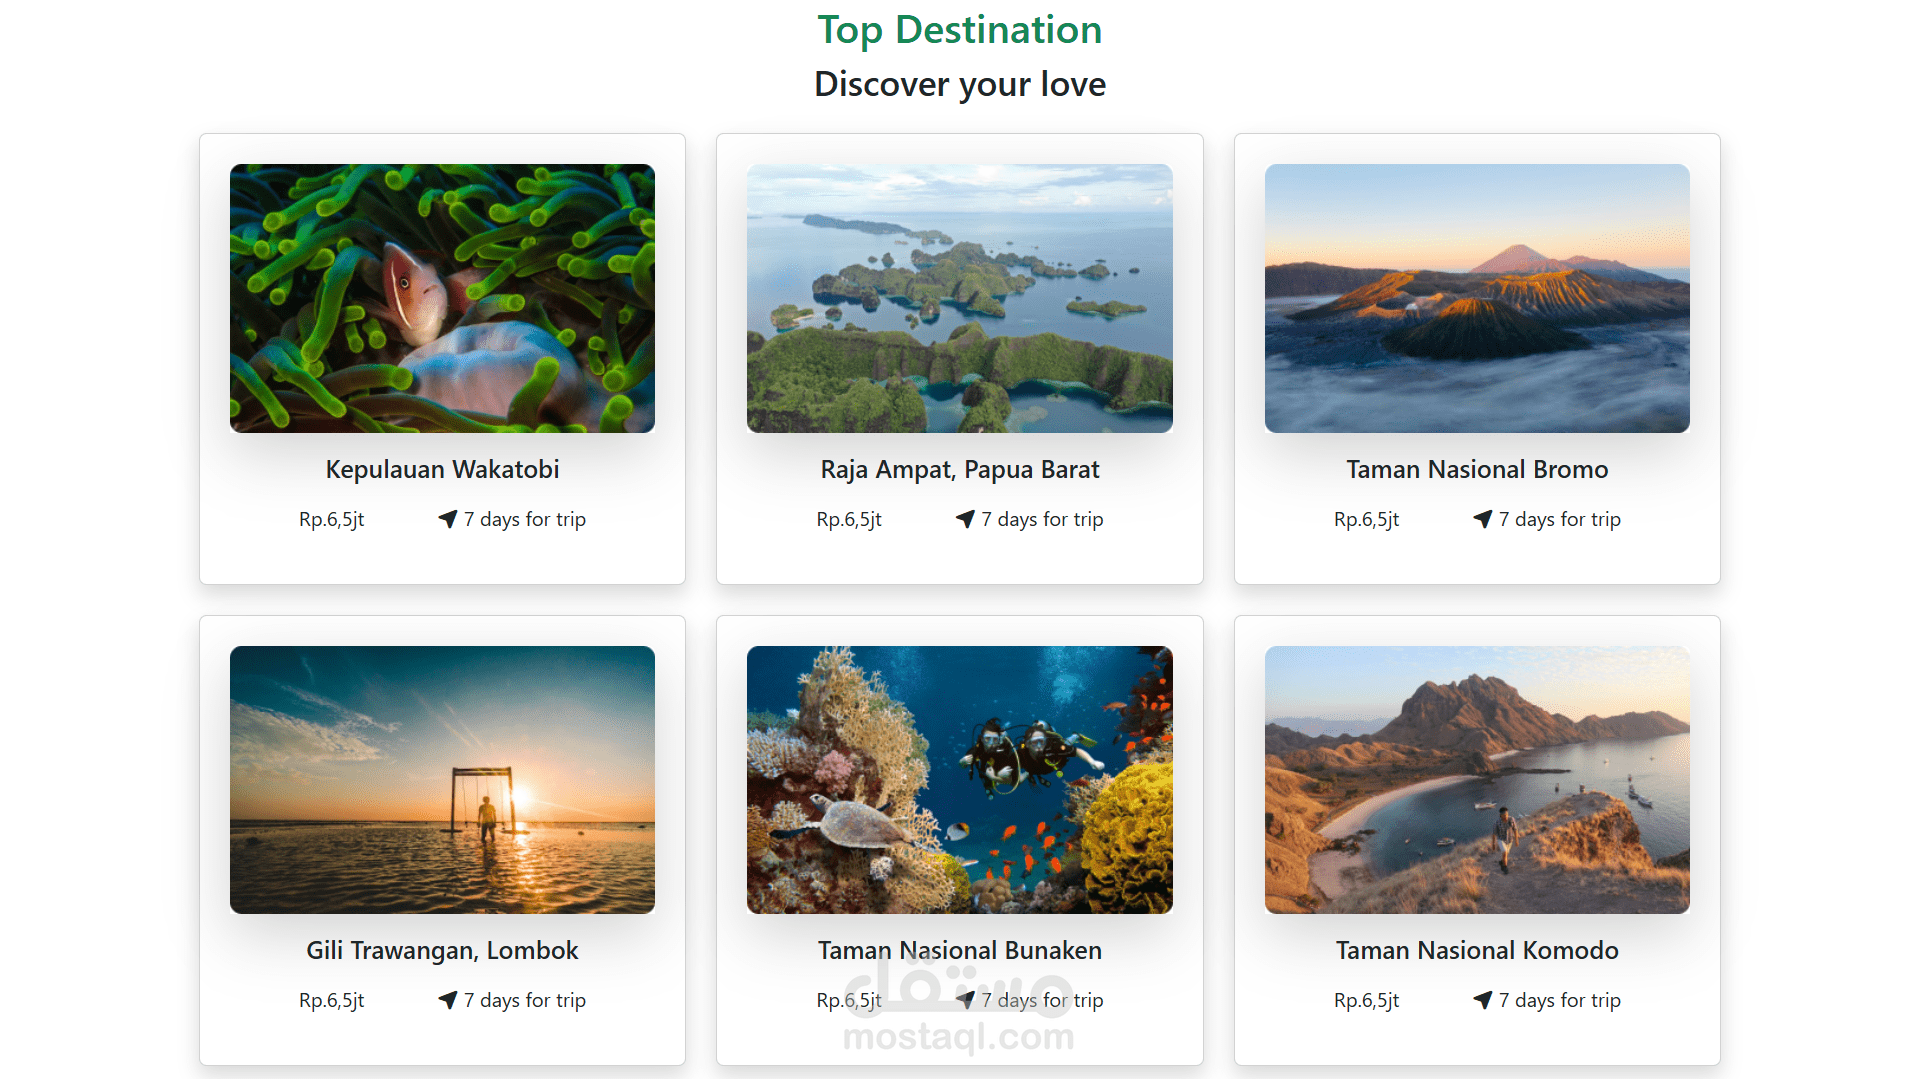The width and height of the screenshot is (1919, 1079).
Task: Click the Taman Nasional Bromo title
Action: [1477, 469]
